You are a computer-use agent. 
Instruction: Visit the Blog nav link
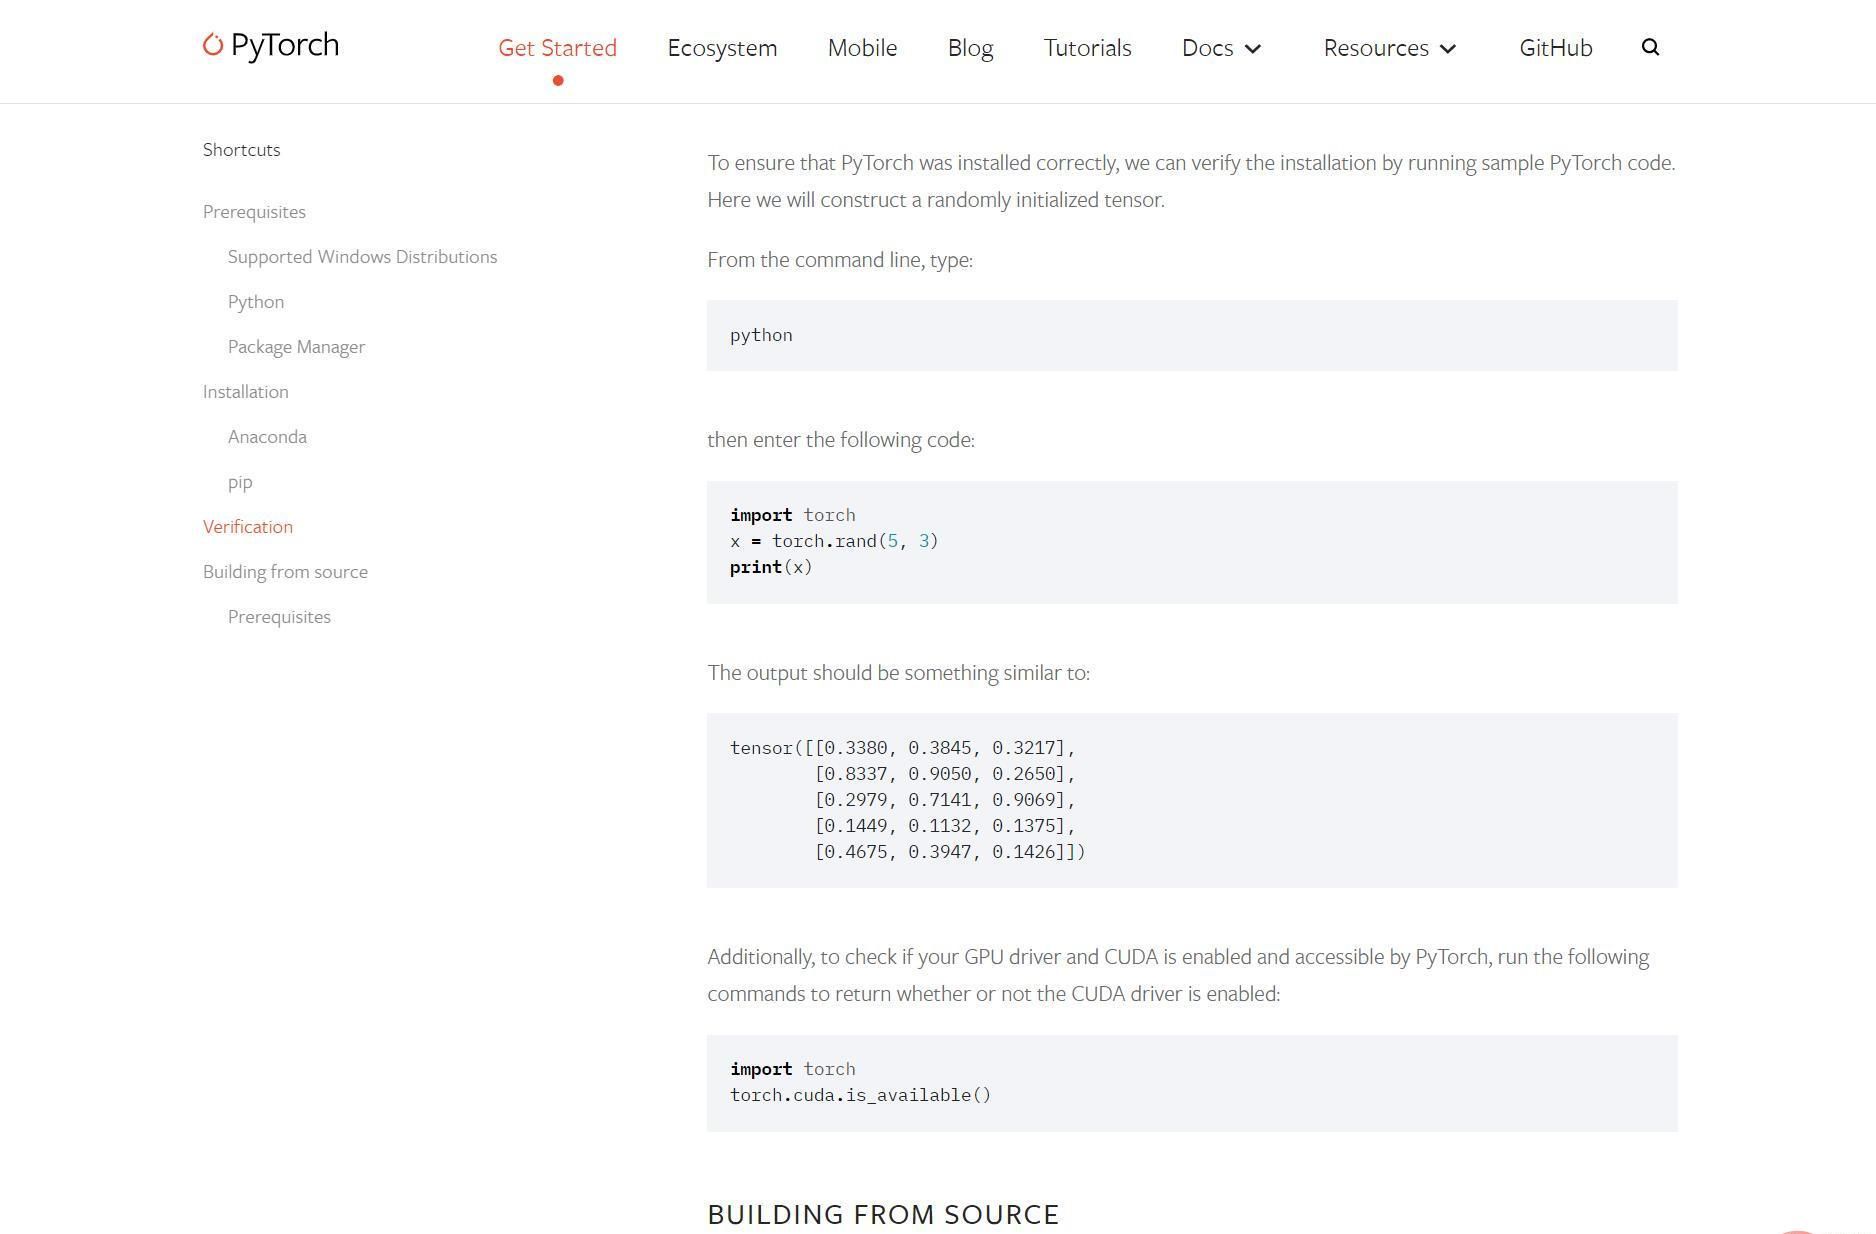pyautogui.click(x=970, y=48)
